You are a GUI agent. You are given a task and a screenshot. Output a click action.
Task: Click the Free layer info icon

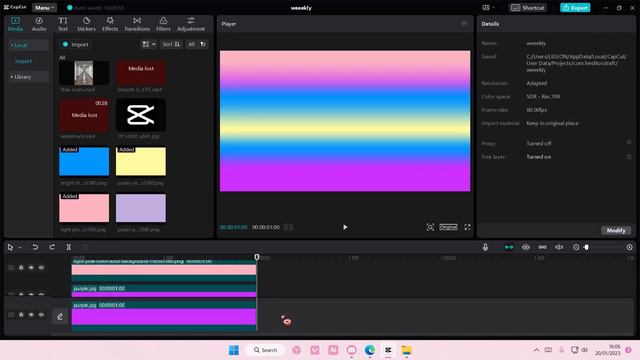coord(629,157)
